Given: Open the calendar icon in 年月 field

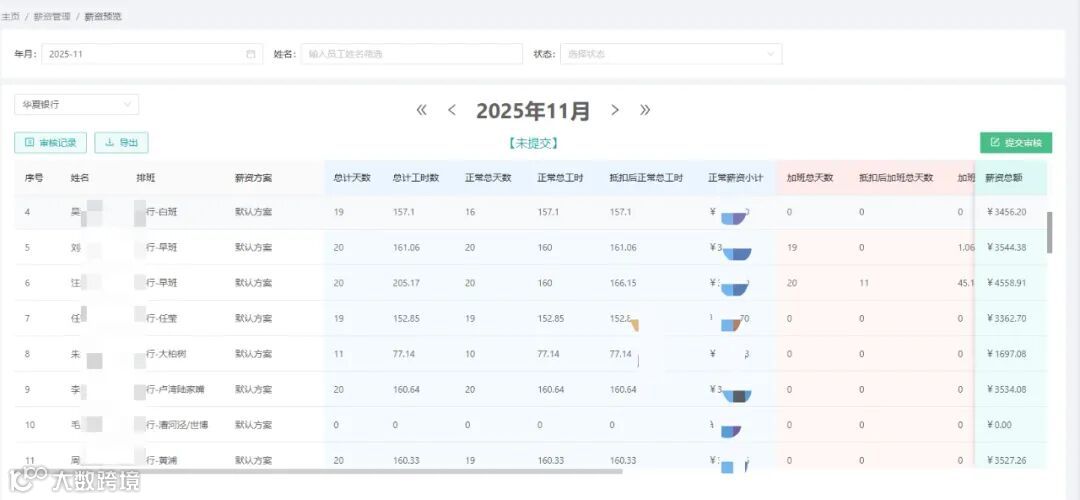Looking at the screenshot, I should click(251, 54).
